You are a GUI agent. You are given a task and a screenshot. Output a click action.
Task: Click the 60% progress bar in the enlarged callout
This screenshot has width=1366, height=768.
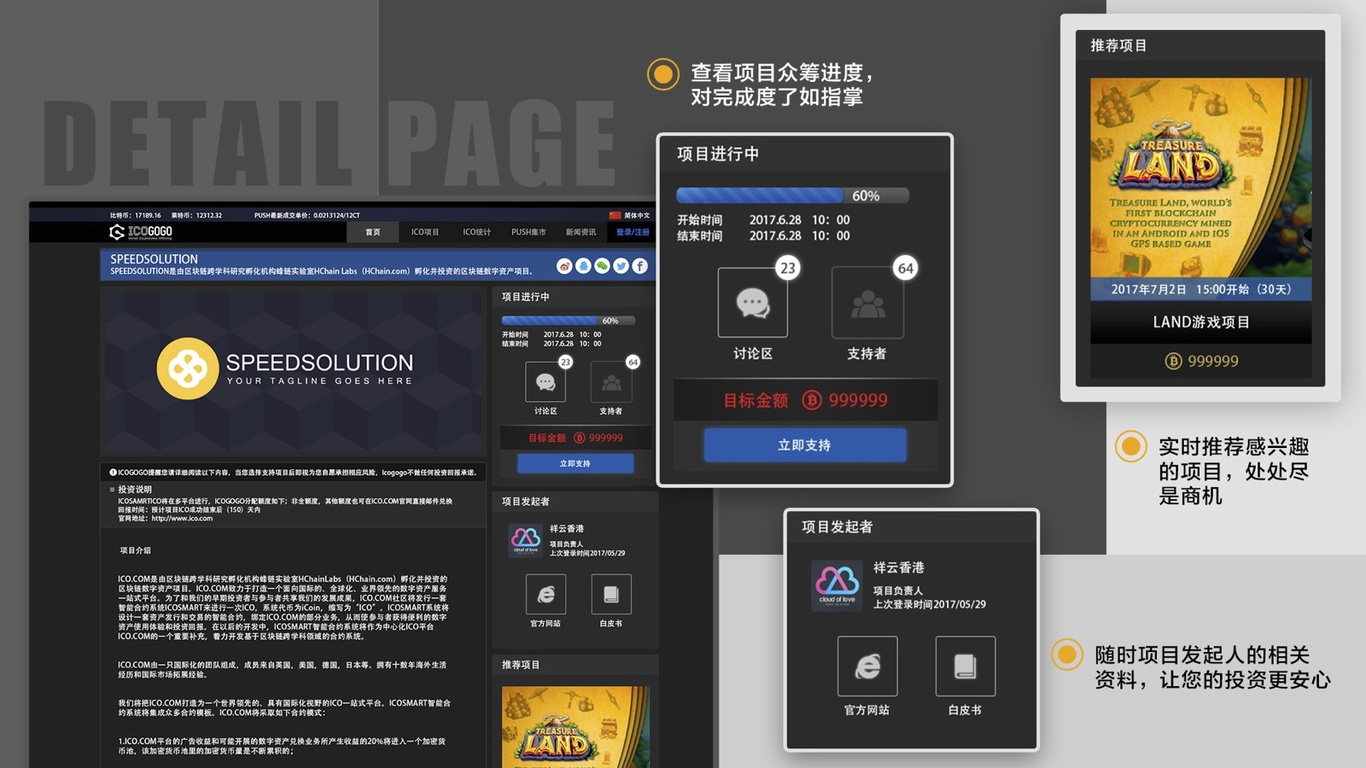(793, 196)
